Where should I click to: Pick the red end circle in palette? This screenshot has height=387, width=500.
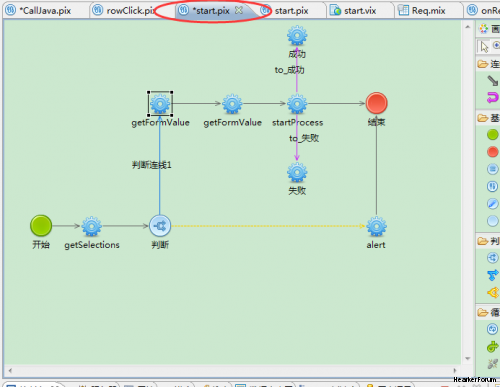click(x=493, y=152)
